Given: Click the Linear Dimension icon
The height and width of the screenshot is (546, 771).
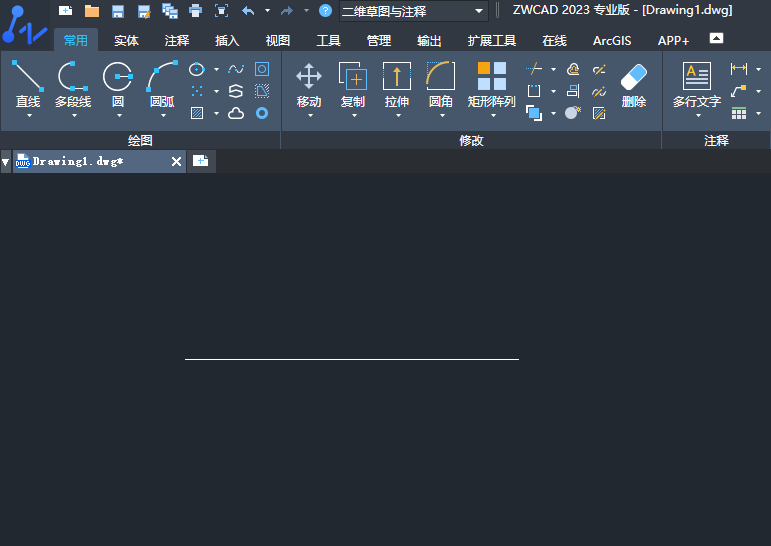Looking at the screenshot, I should [x=739, y=69].
